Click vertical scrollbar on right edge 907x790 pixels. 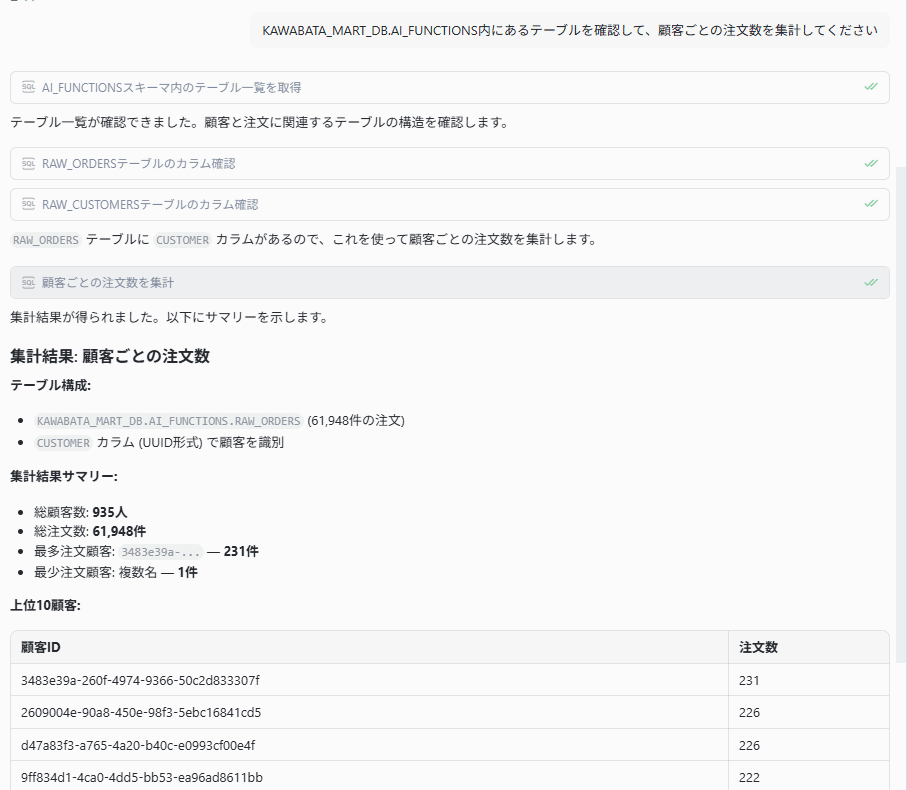click(901, 415)
